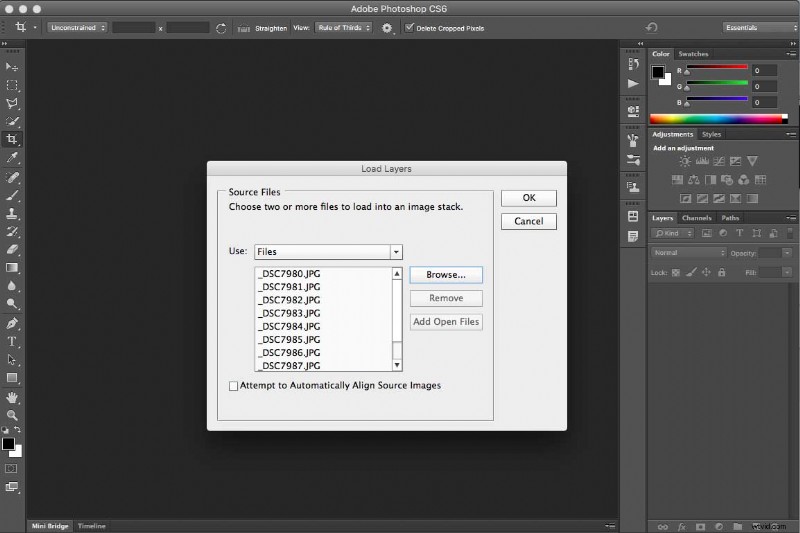
Task: Enable Attempt to Automatically Align Source Images
Action: tap(234, 386)
